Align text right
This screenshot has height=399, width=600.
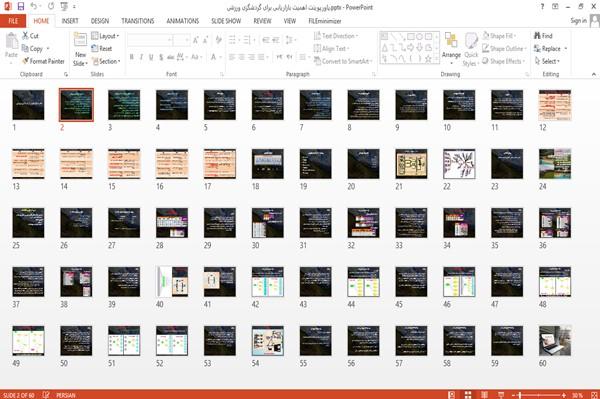251,57
